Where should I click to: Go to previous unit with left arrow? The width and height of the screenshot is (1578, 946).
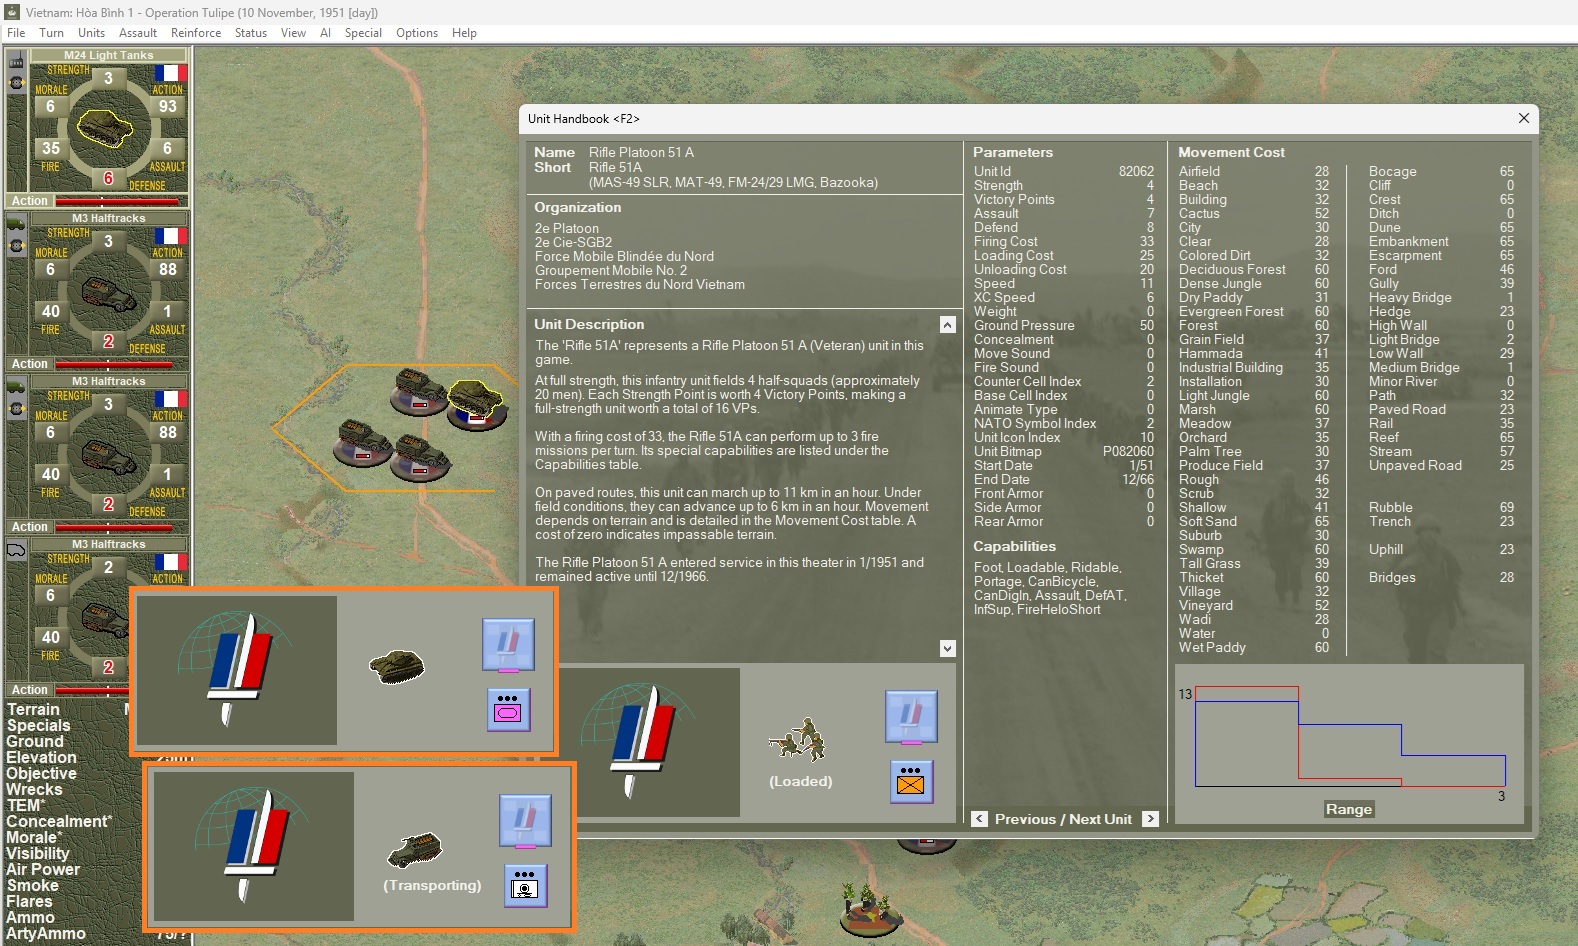click(980, 819)
